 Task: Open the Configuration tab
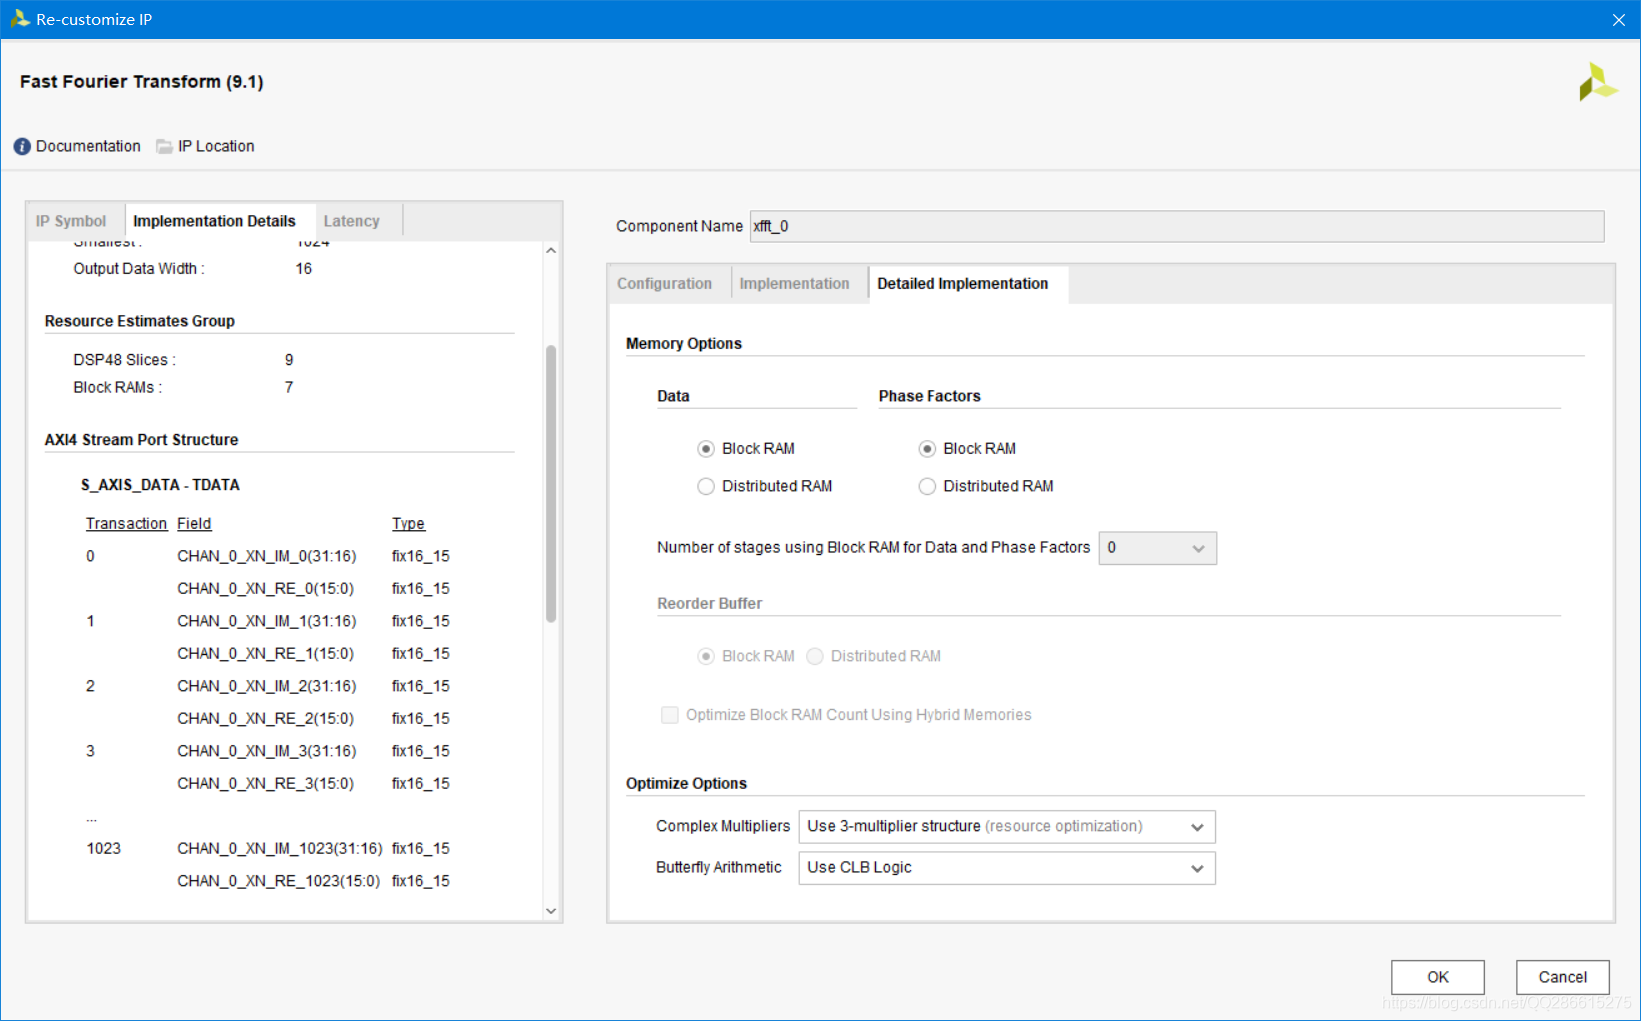pos(664,284)
